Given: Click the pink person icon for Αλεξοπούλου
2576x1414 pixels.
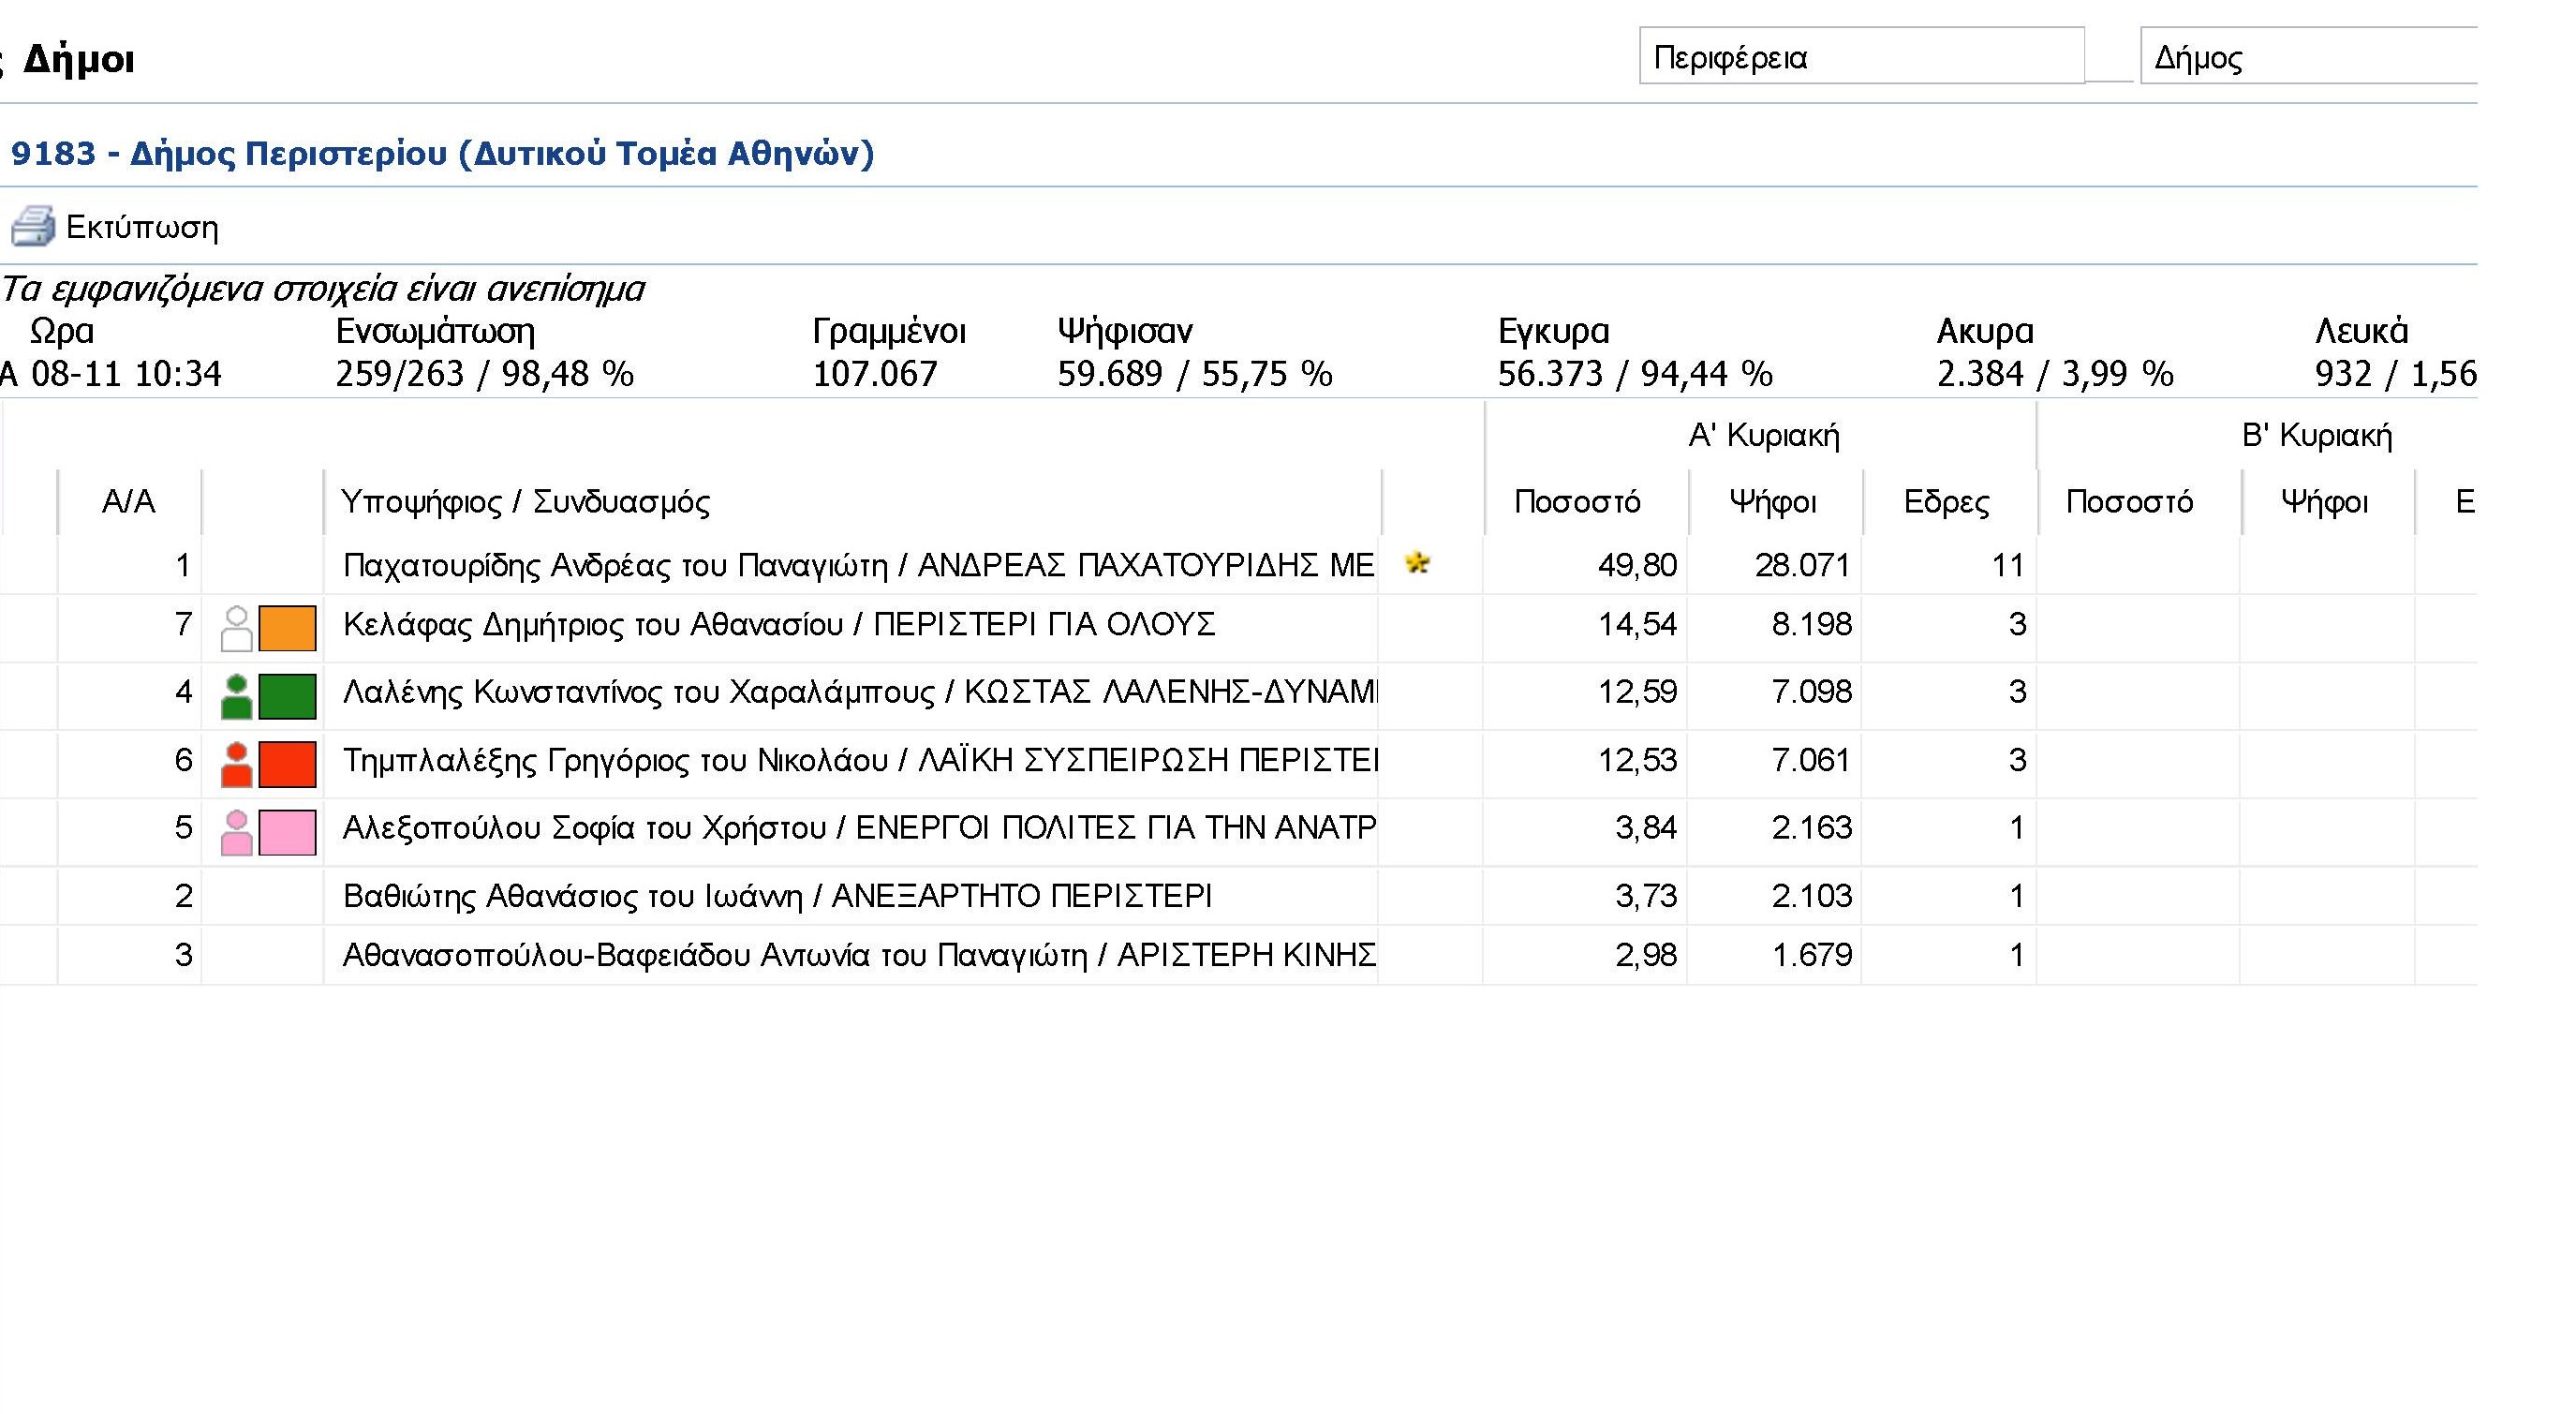Looking at the screenshot, I should coord(236,832).
